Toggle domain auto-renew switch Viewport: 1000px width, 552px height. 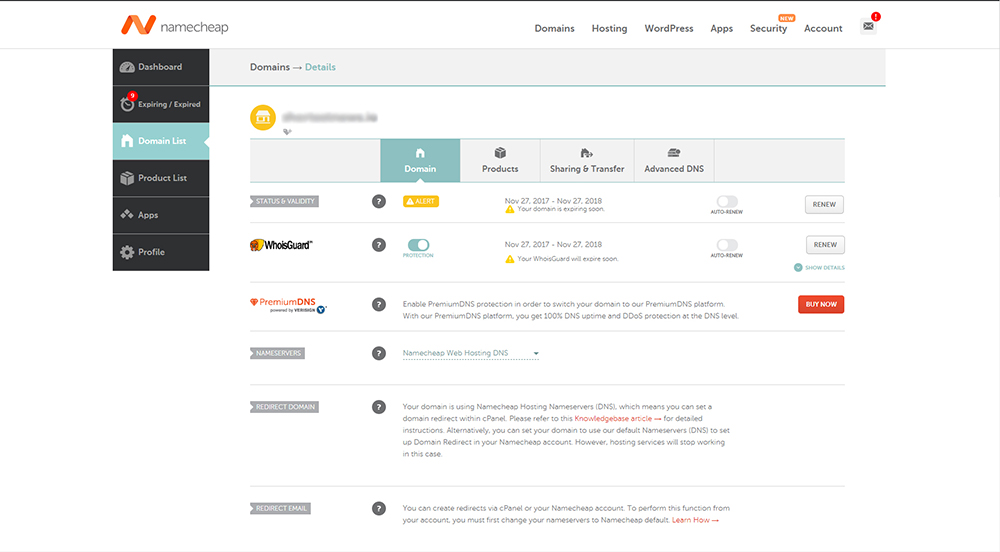(726, 201)
